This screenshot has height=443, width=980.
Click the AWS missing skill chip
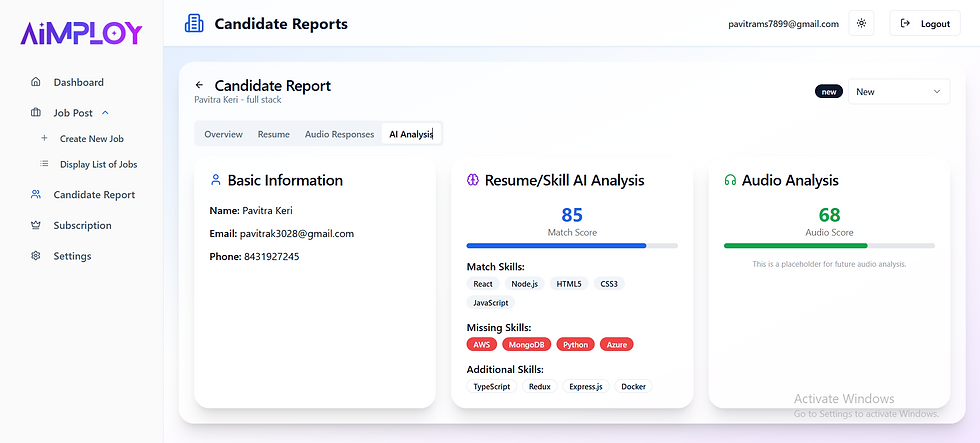(x=481, y=344)
